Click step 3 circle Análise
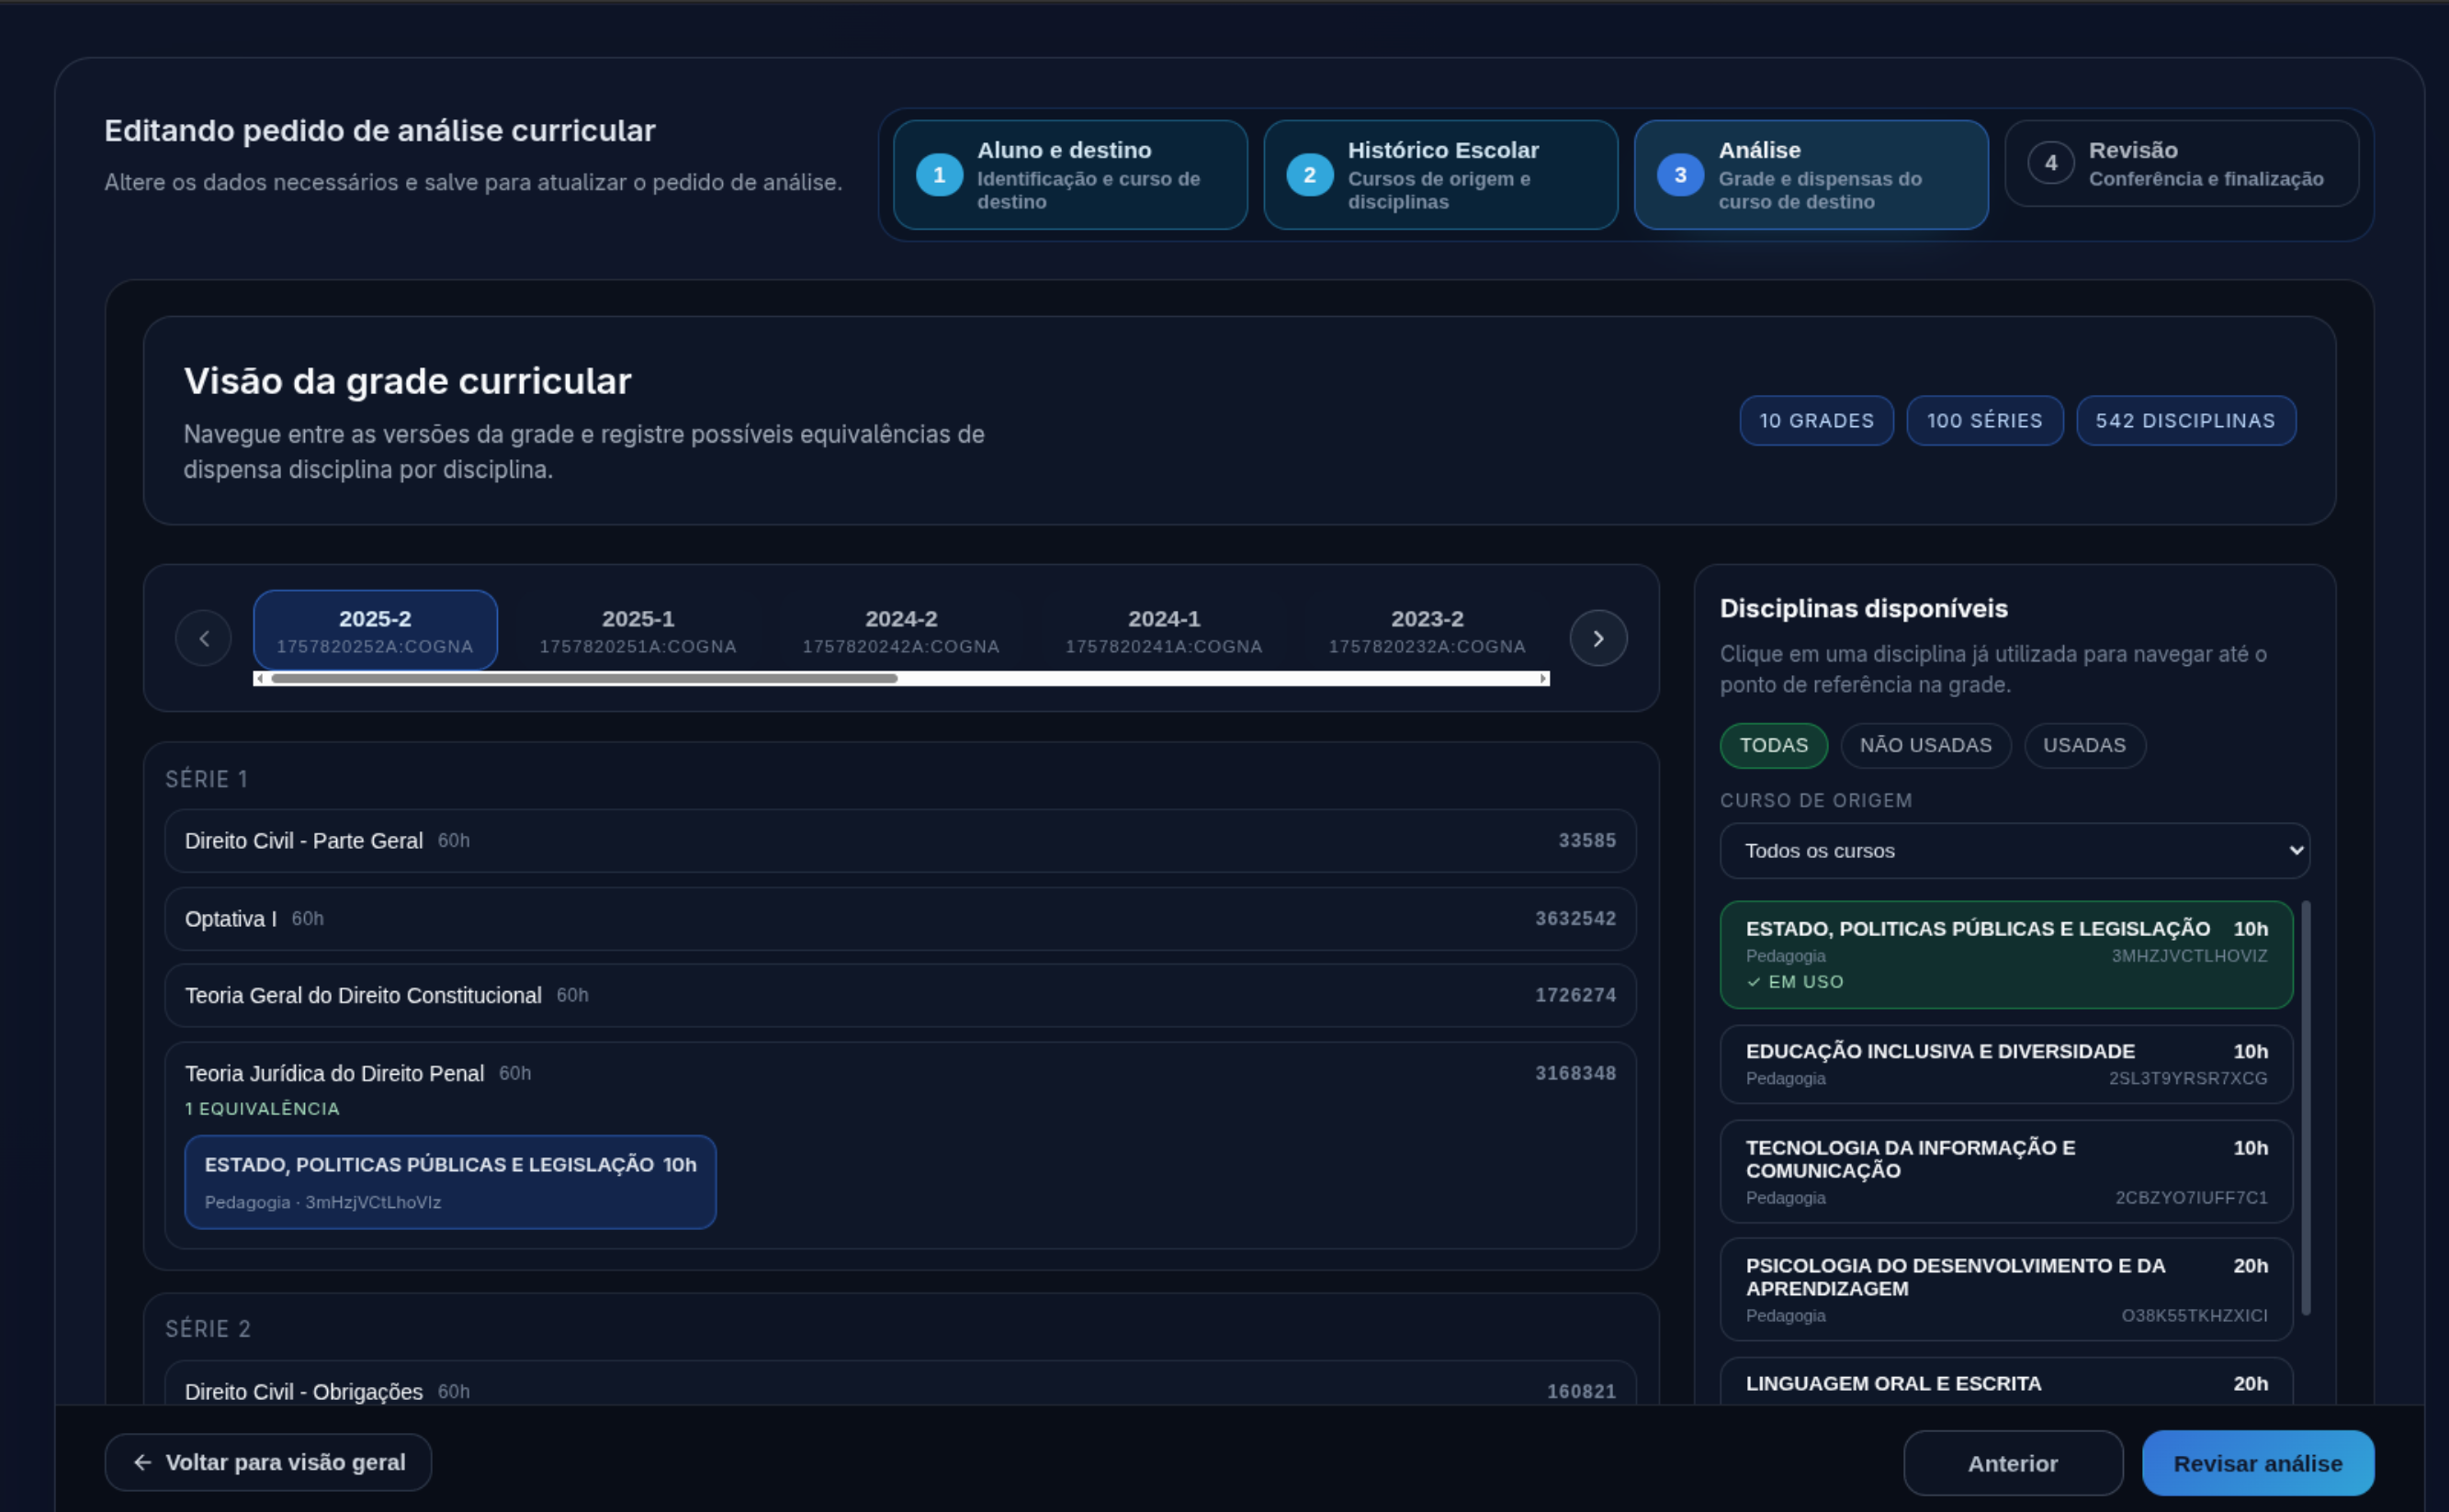The width and height of the screenshot is (2449, 1512). pos(1679,175)
